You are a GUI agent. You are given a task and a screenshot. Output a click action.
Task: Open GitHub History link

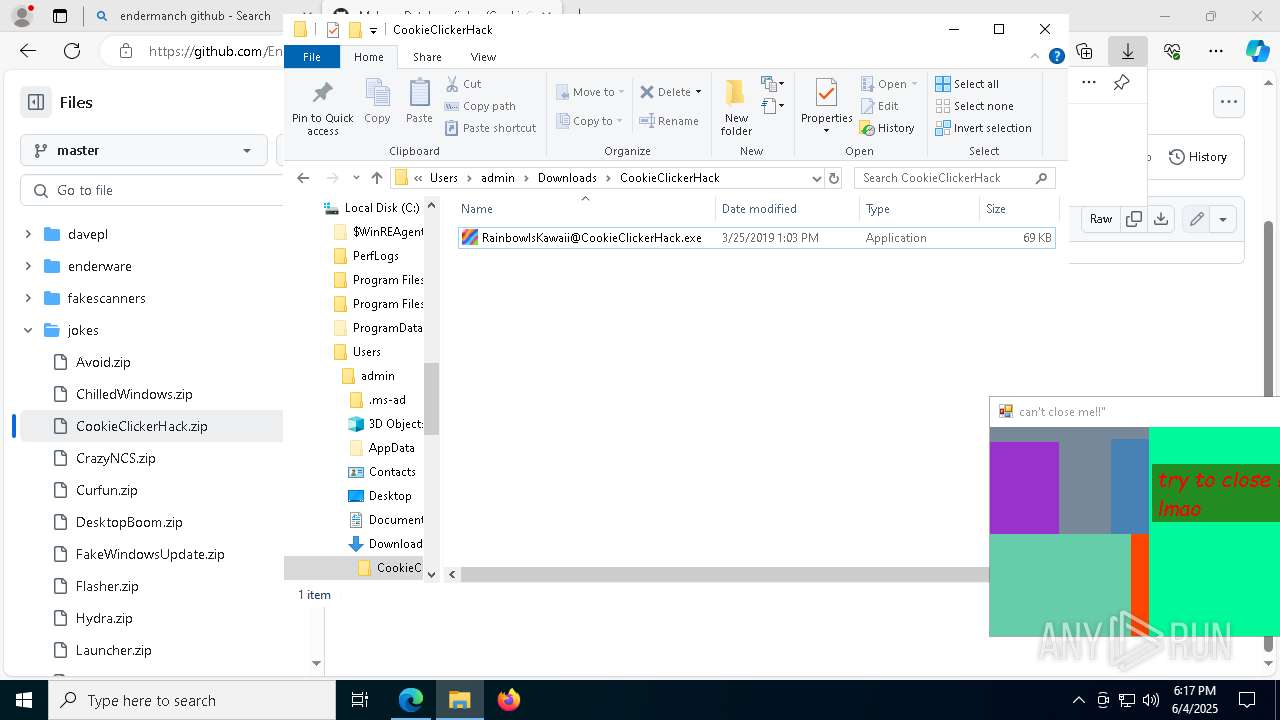coord(1197,157)
